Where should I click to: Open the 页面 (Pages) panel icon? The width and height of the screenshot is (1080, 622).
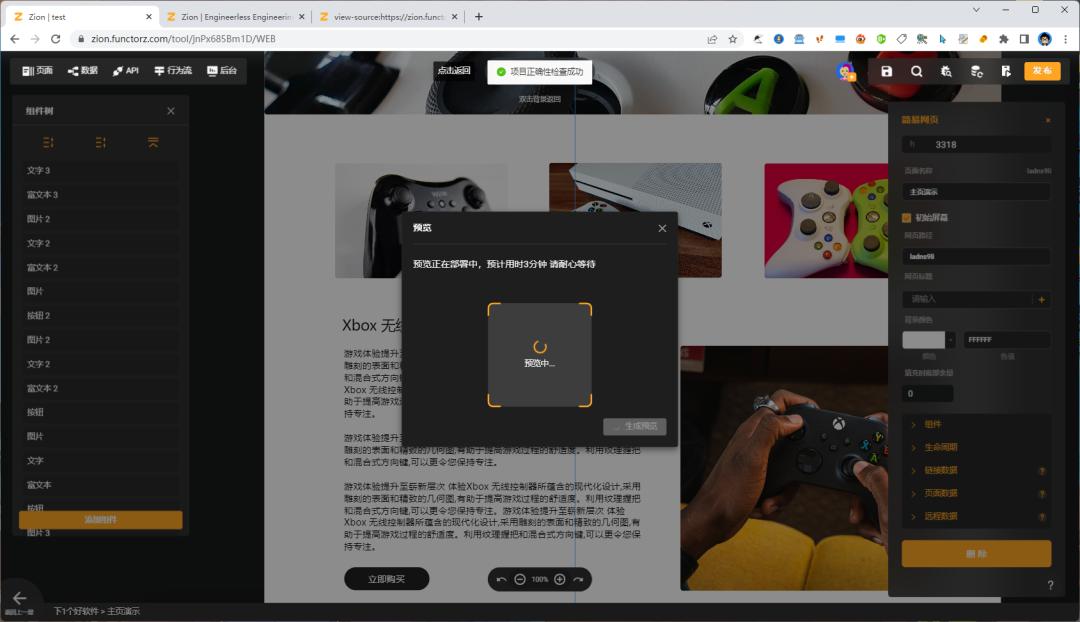[38, 71]
